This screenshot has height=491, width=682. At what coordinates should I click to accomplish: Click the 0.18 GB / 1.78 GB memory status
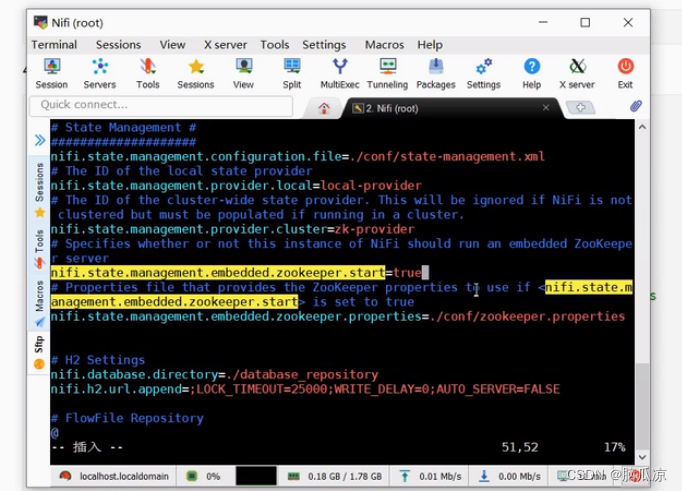click(334, 477)
